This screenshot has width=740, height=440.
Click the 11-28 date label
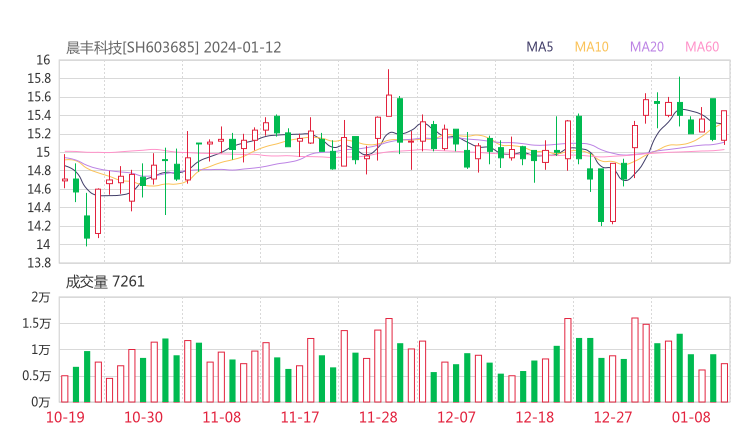(x=378, y=417)
